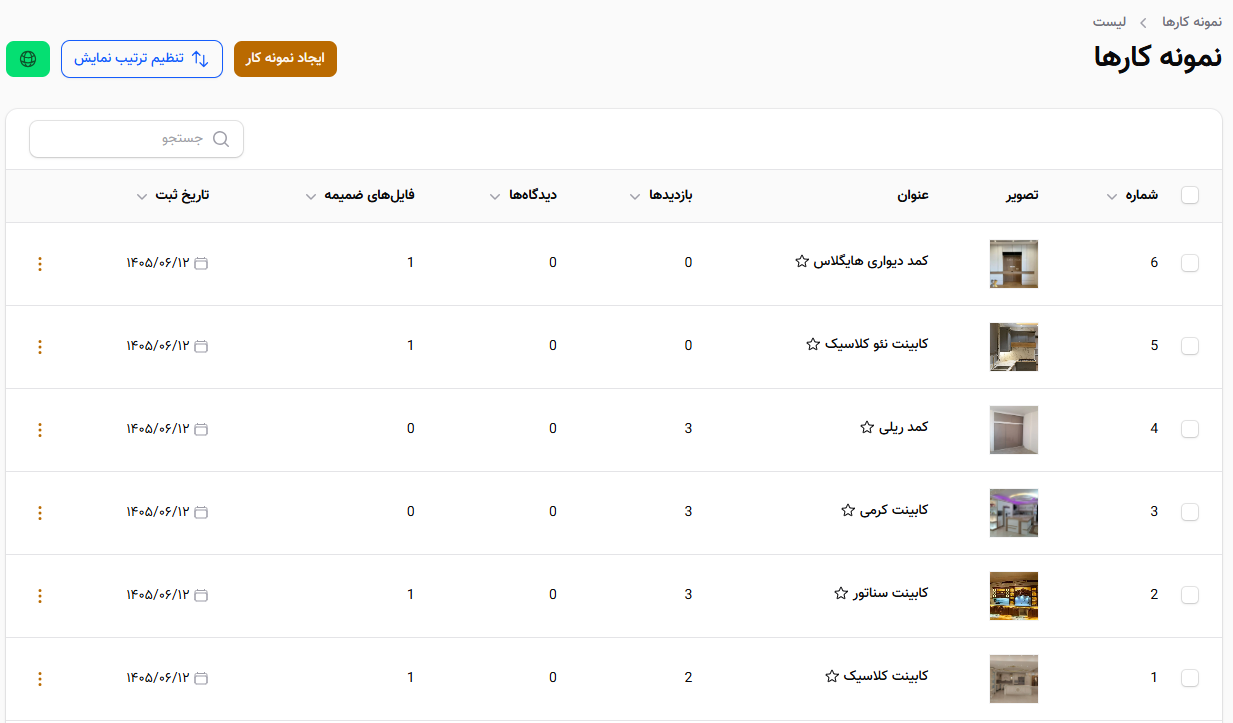Screen dimensions: 1233x723
Task: Star the کمد ریلی item
Action: click(x=867, y=427)
